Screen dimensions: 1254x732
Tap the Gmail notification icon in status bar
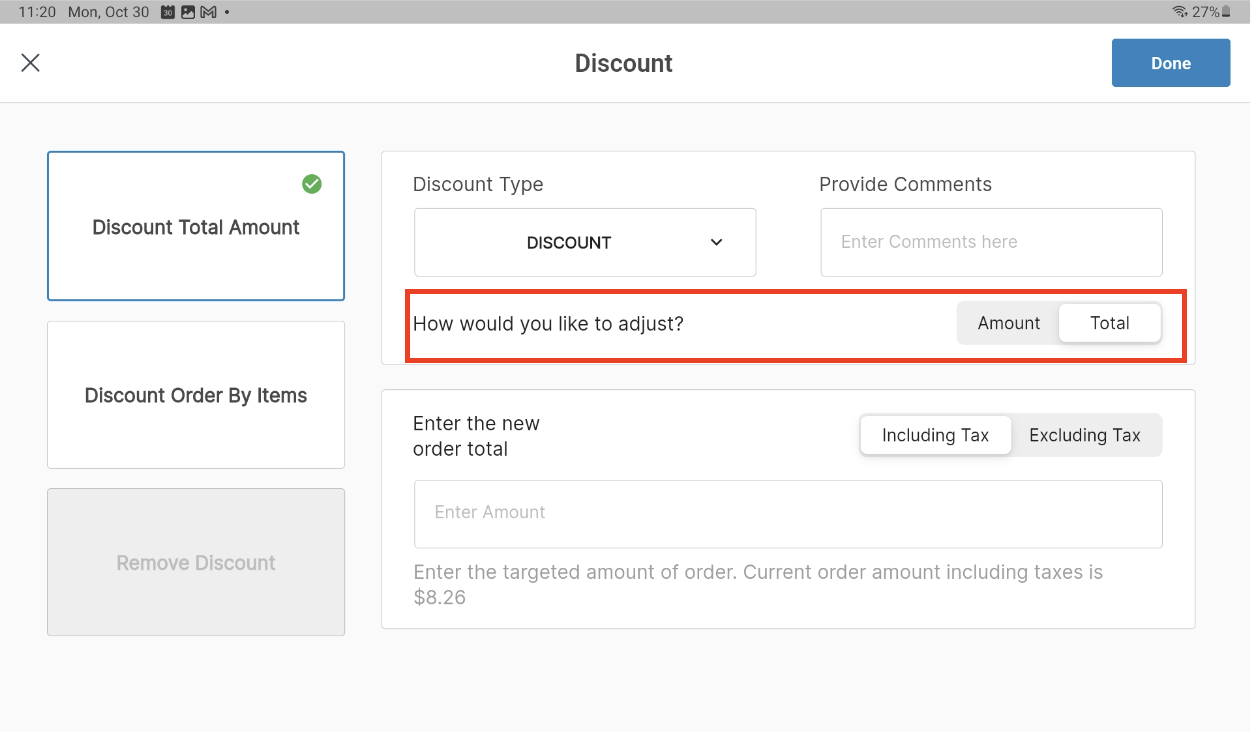pyautogui.click(x=208, y=12)
